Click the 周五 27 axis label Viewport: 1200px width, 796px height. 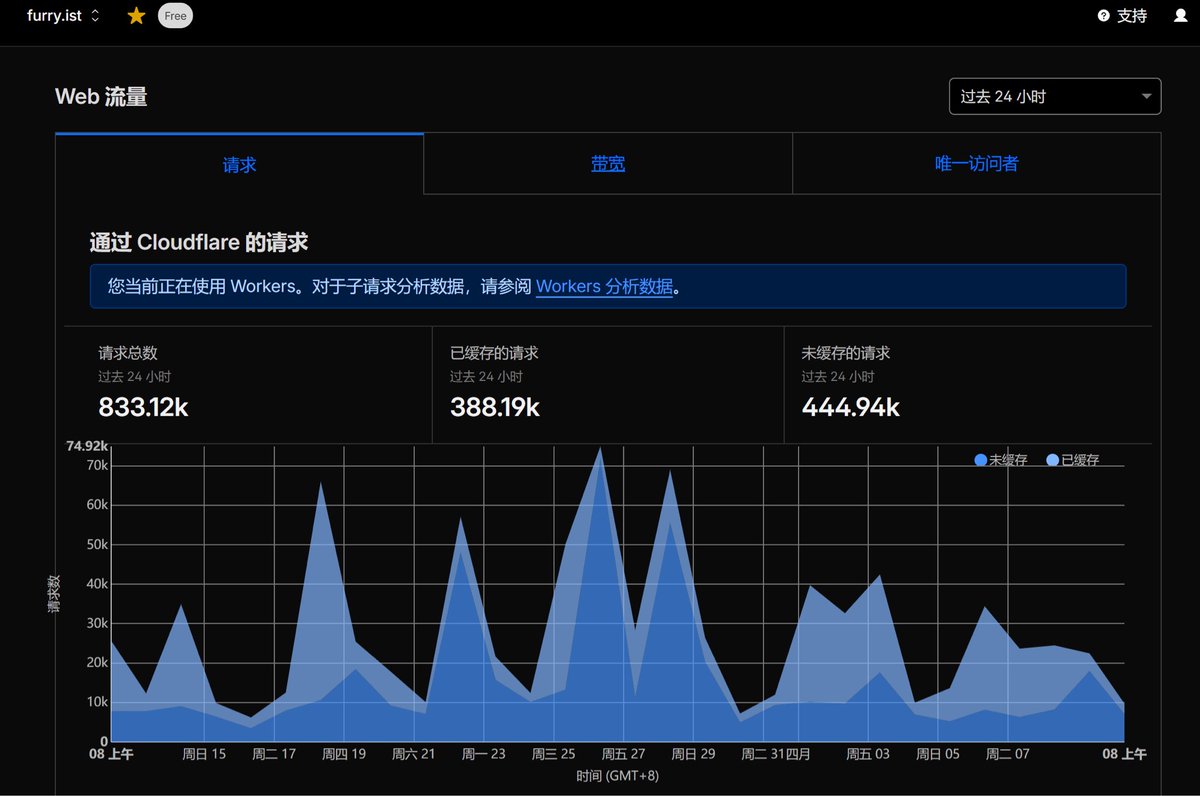pyautogui.click(x=624, y=754)
